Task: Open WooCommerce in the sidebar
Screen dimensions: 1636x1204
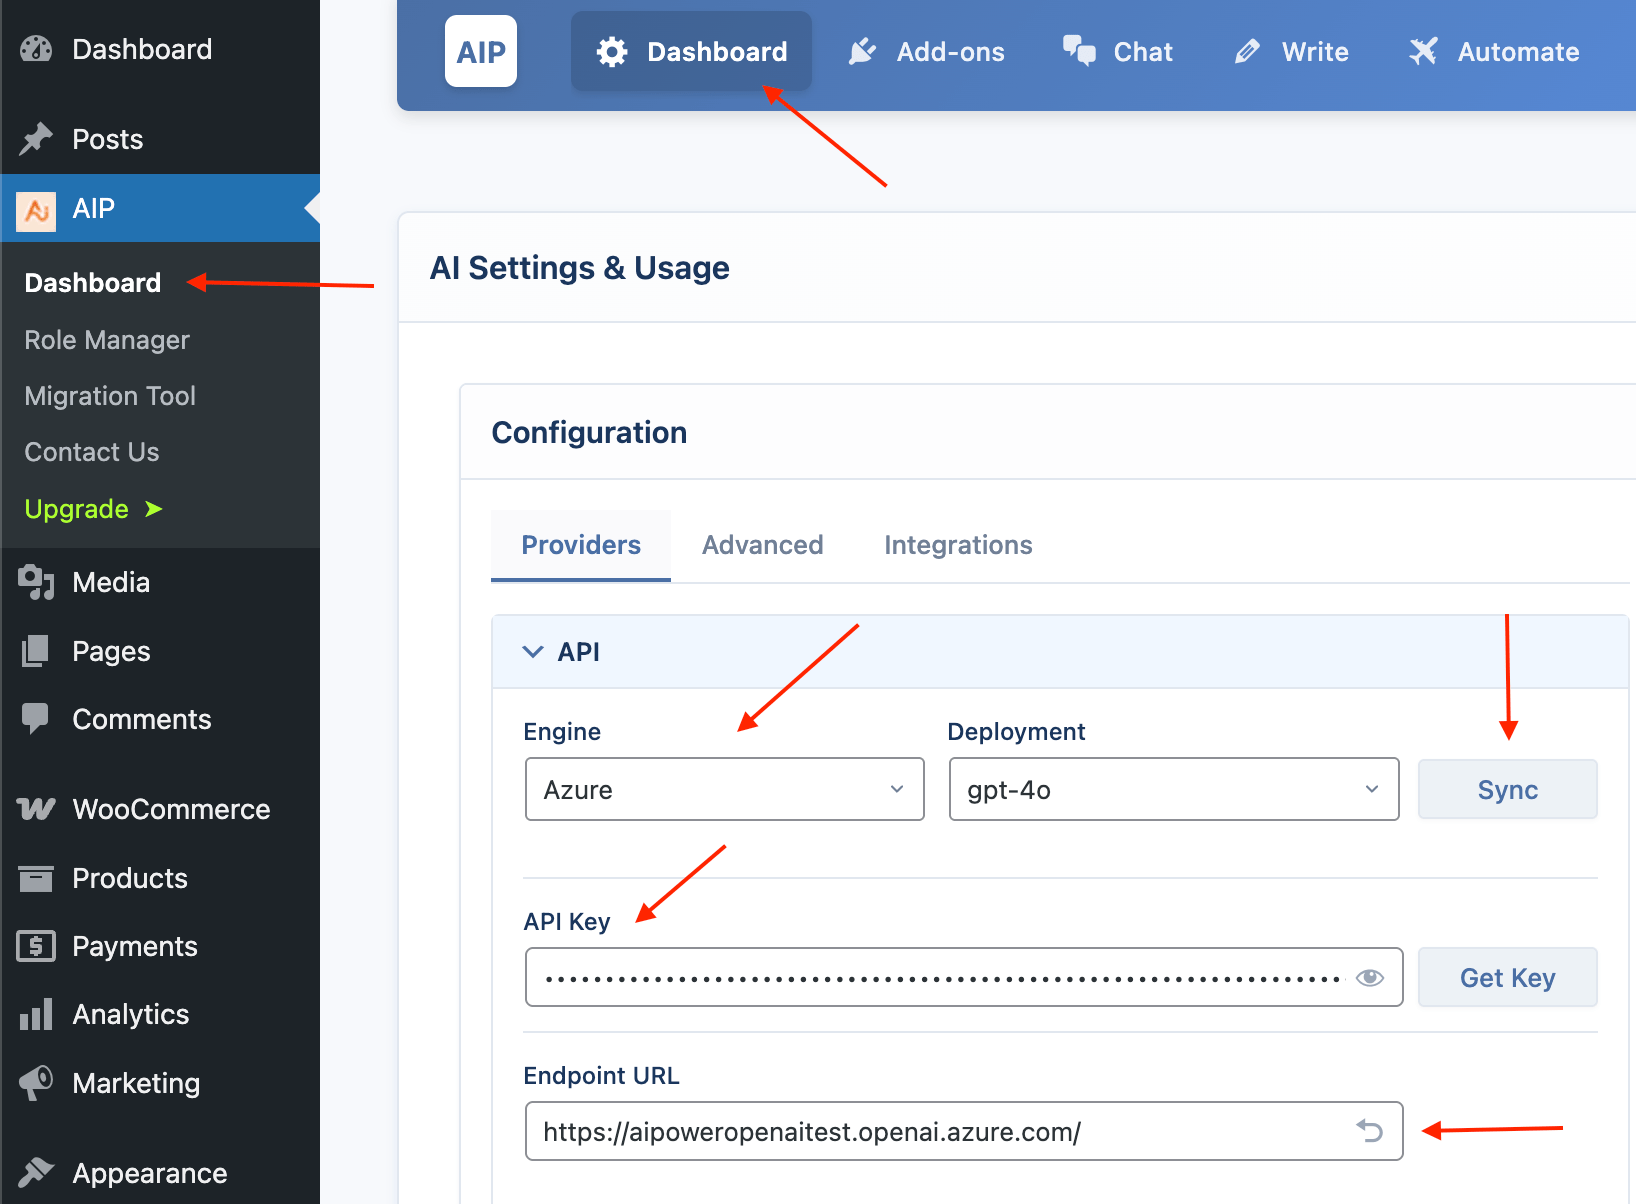Action: pos(172,809)
